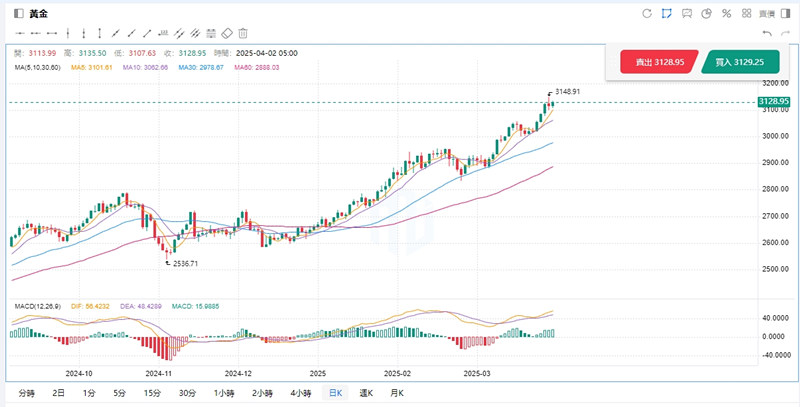
Task: Switch to the 週K timeframe tab
Action: 364,394
